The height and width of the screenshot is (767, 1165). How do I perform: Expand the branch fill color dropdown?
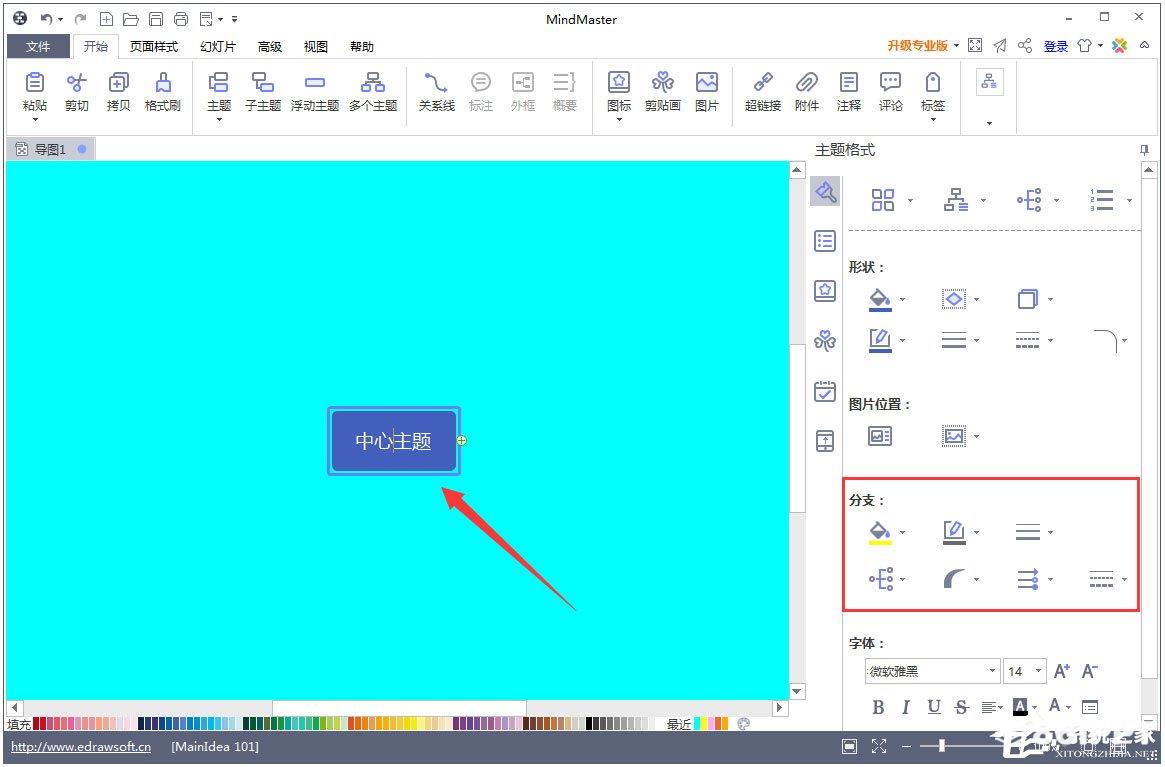click(903, 532)
